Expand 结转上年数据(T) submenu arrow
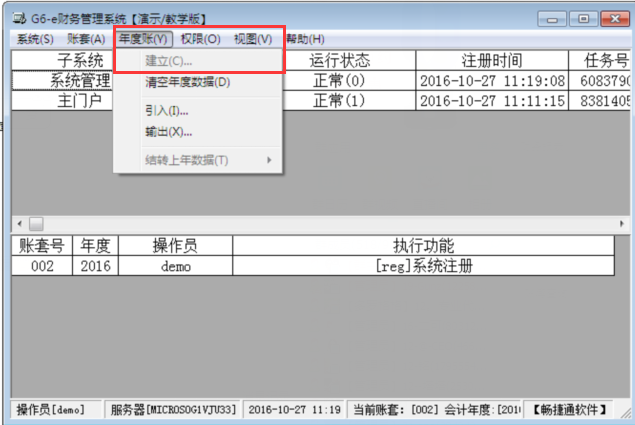635x425 pixels. 269,160
